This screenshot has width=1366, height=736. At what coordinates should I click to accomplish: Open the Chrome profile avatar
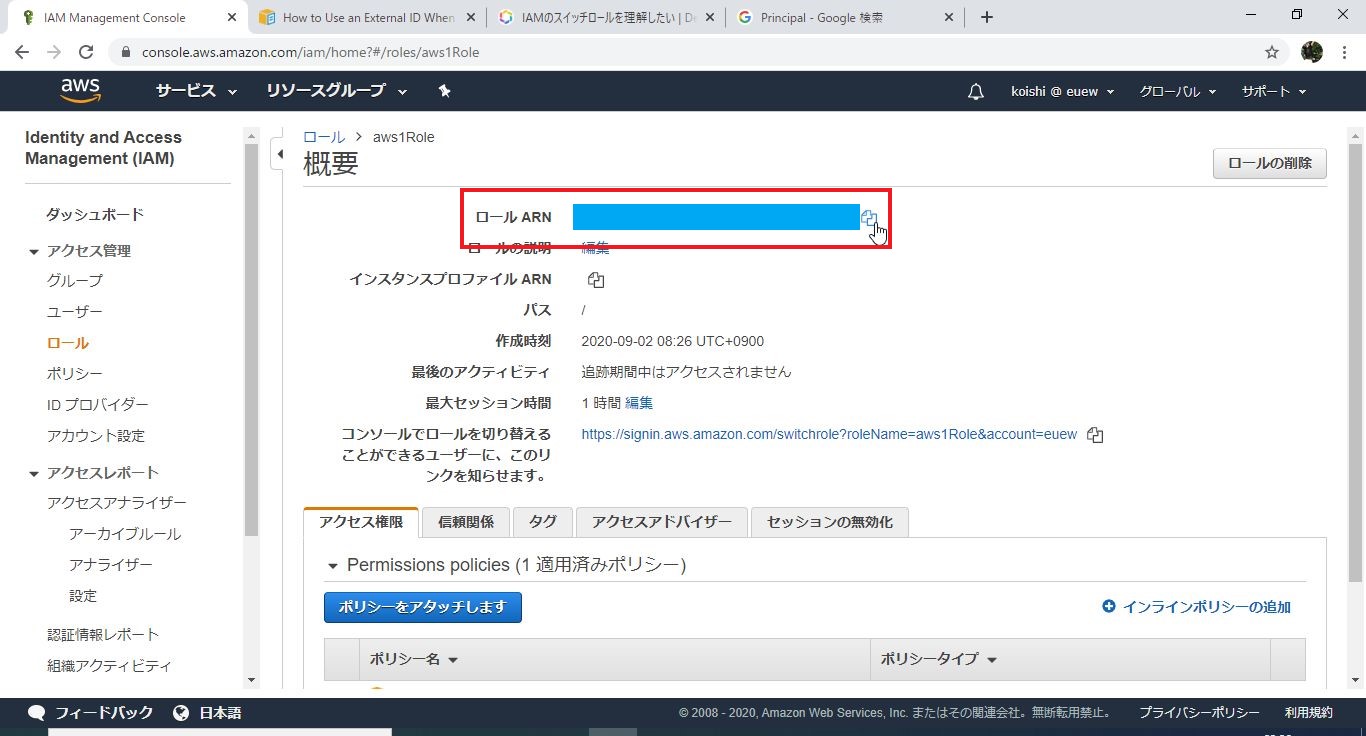point(1312,52)
